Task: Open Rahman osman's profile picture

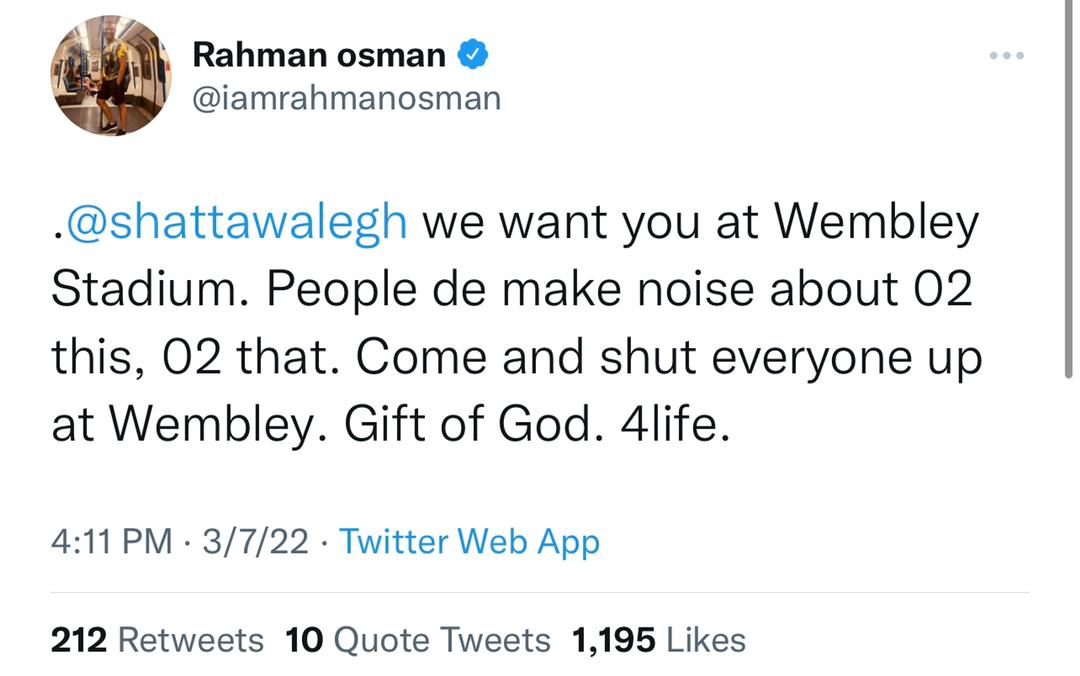Action: [111, 76]
